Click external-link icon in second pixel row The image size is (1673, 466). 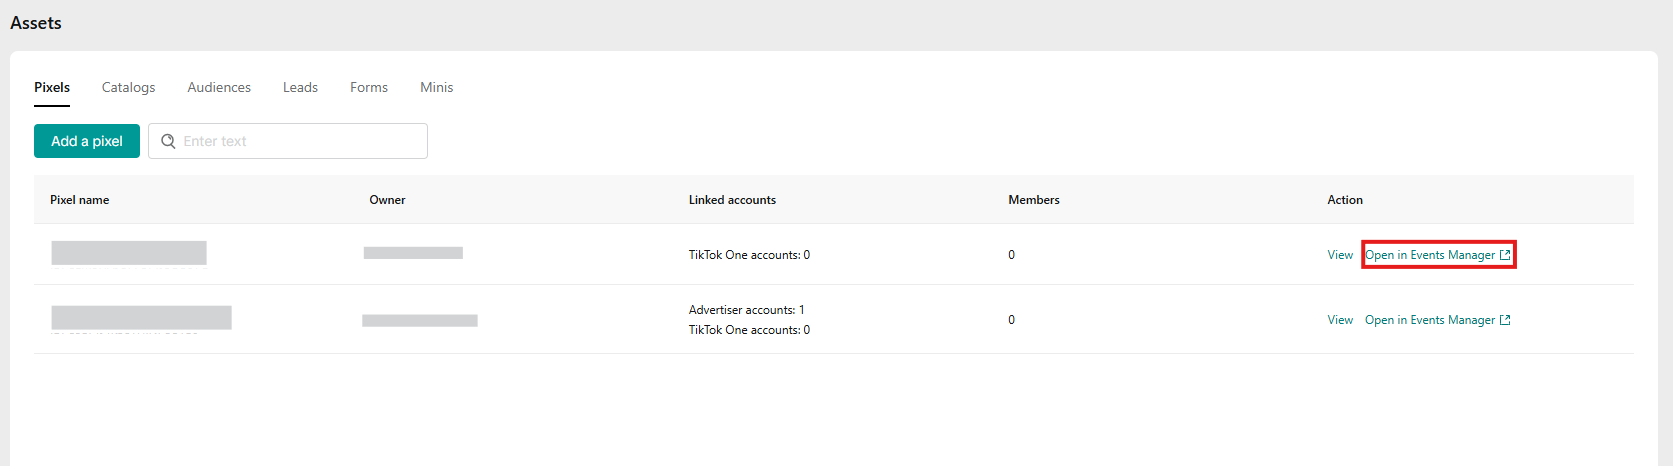(1505, 320)
